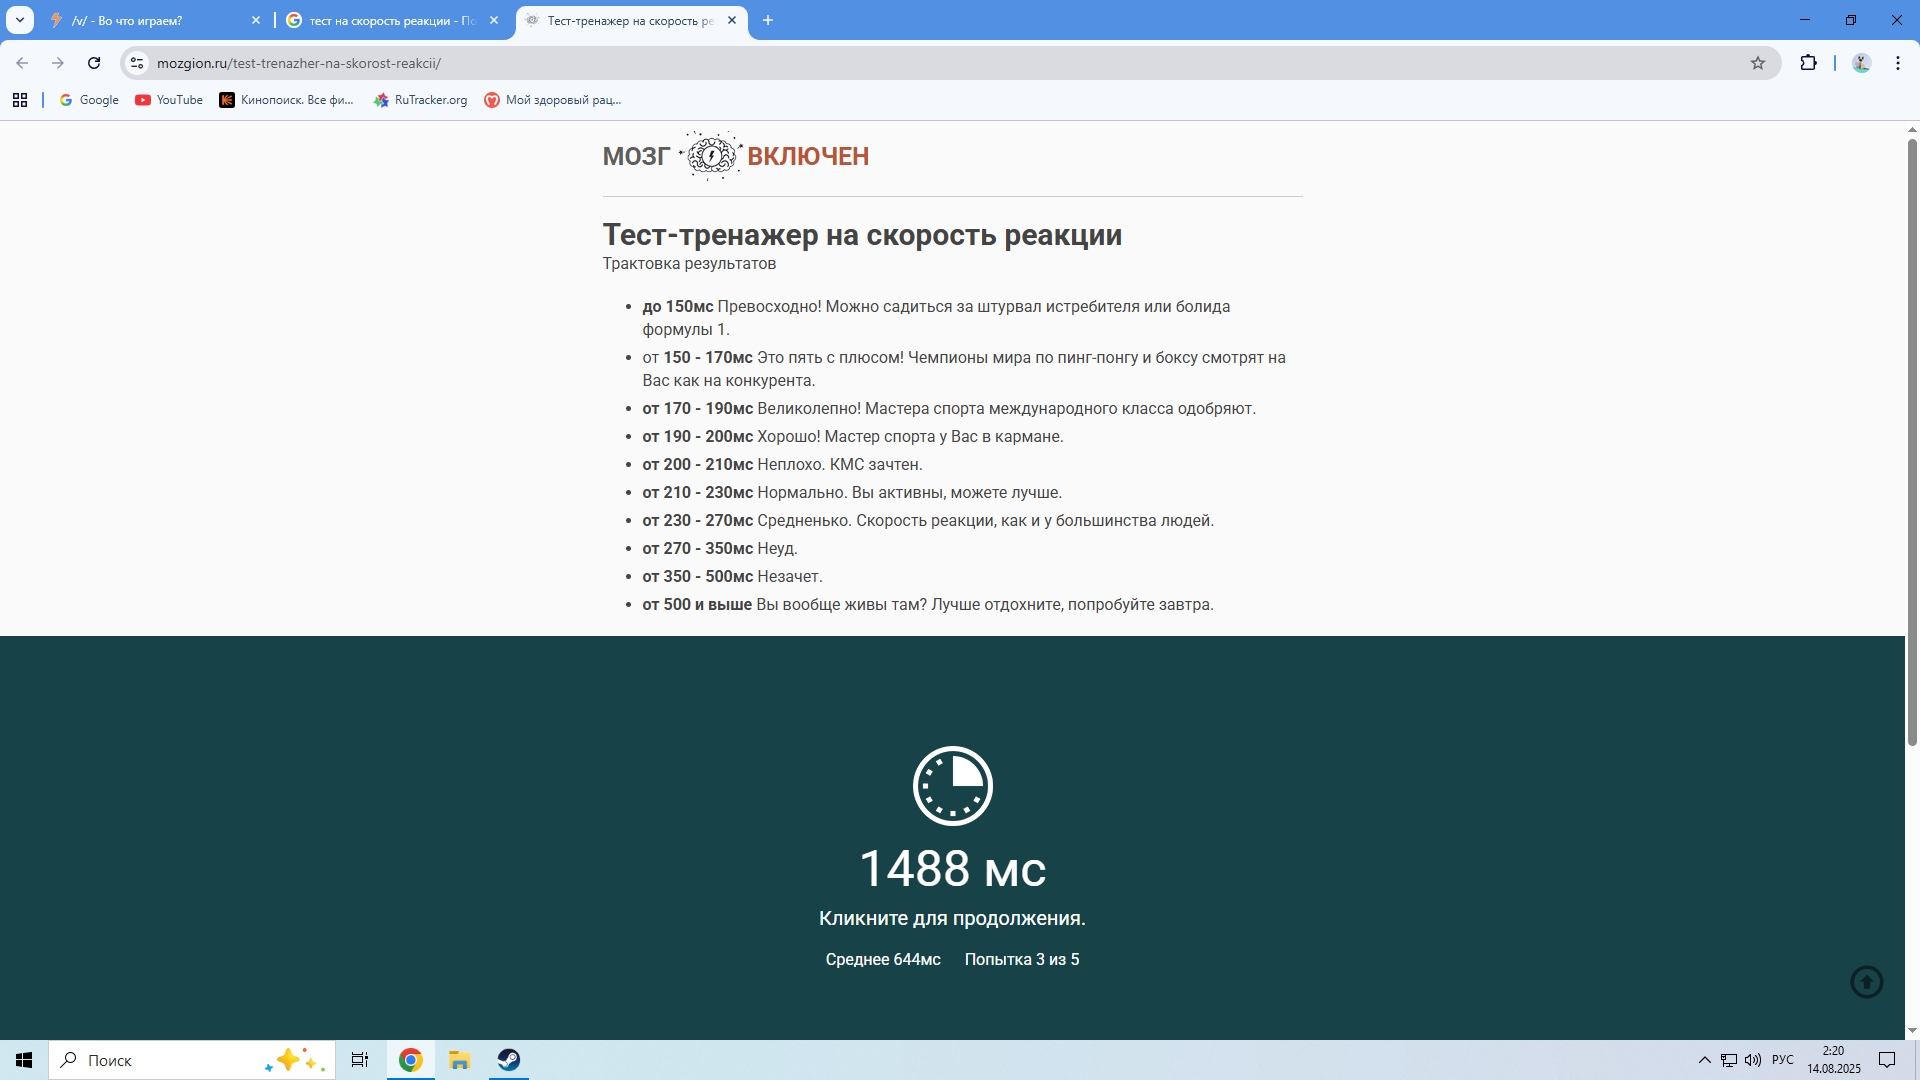Click the brain logo in header
1920x1080 pixels.
pos(711,156)
